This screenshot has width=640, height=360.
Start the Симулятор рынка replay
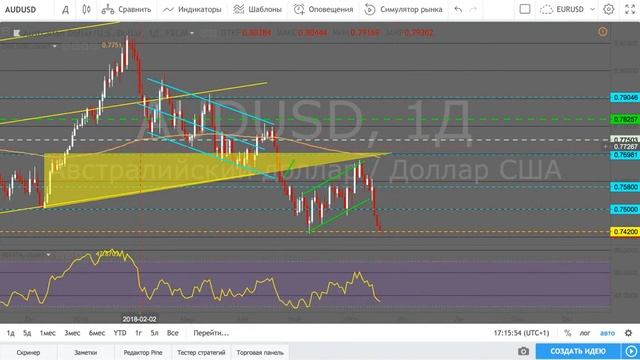403,9
